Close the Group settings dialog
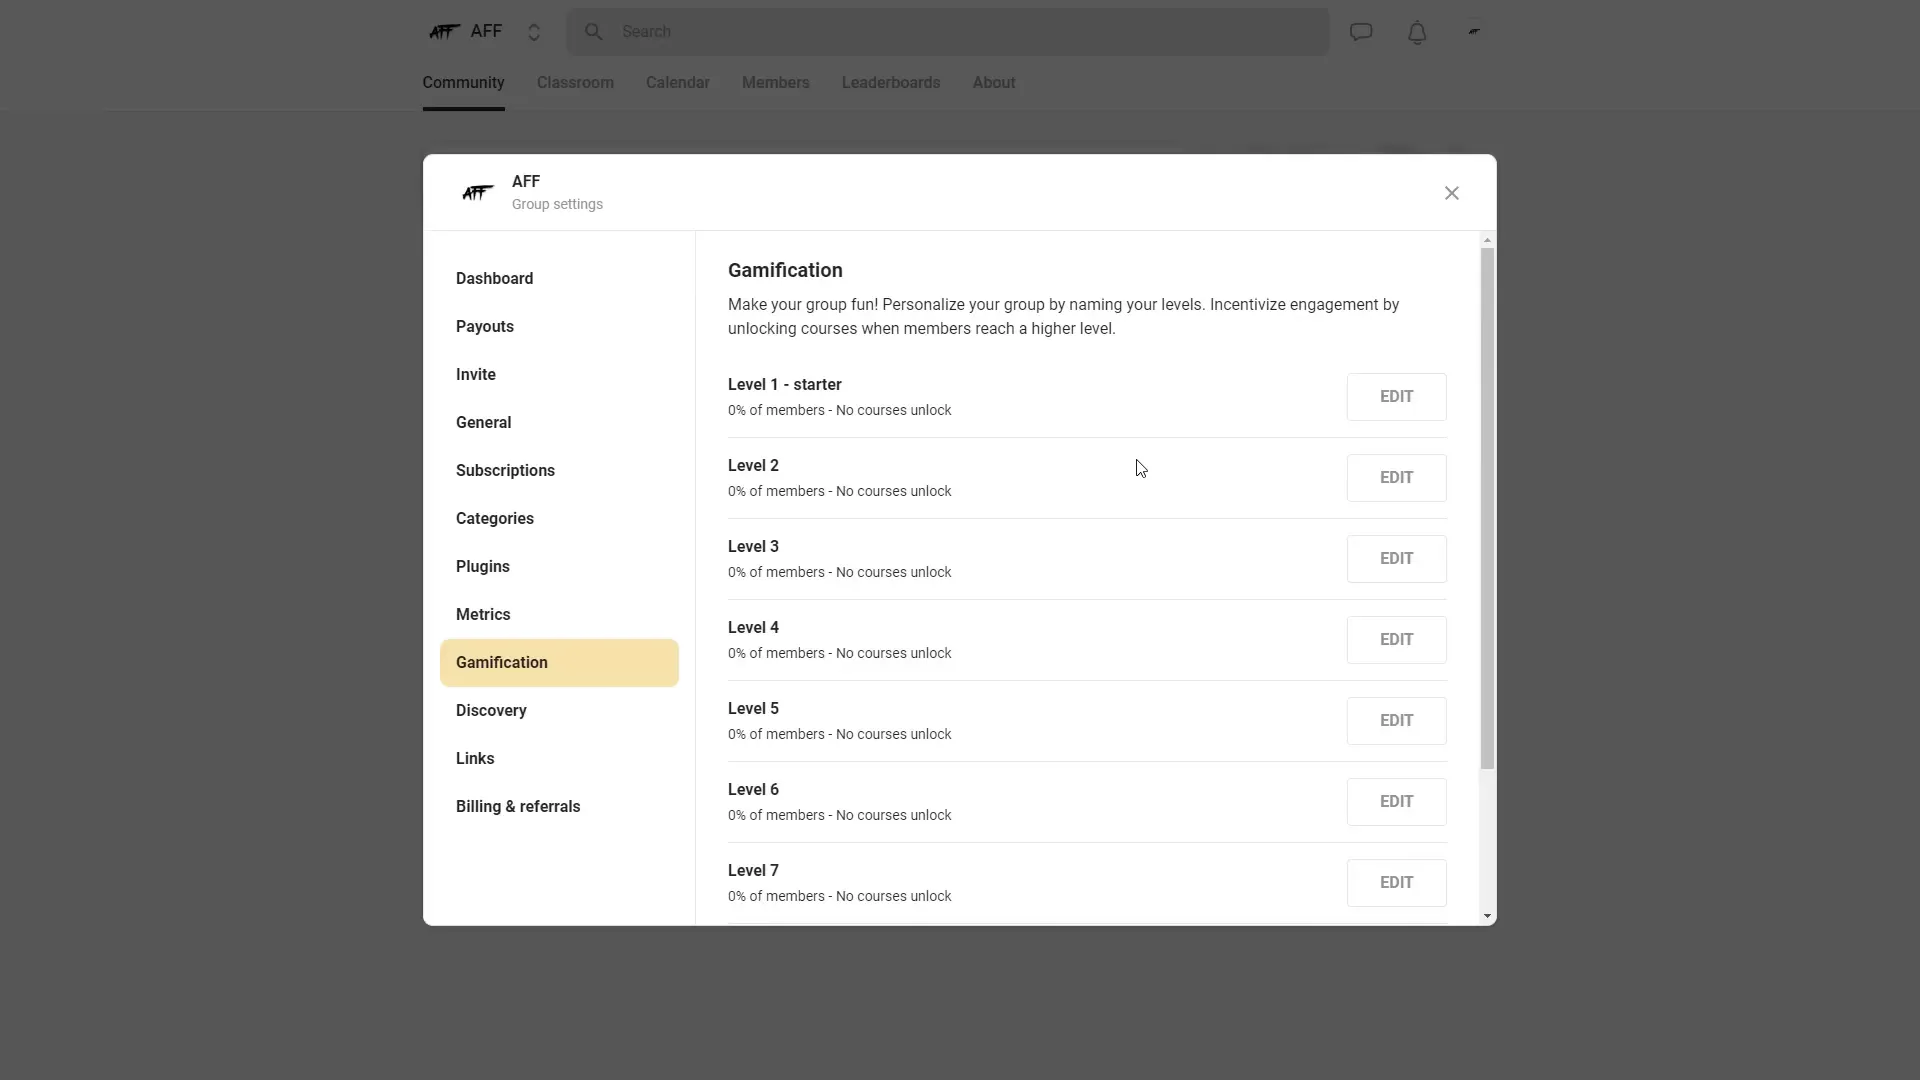The height and width of the screenshot is (1080, 1920). 1452,193
